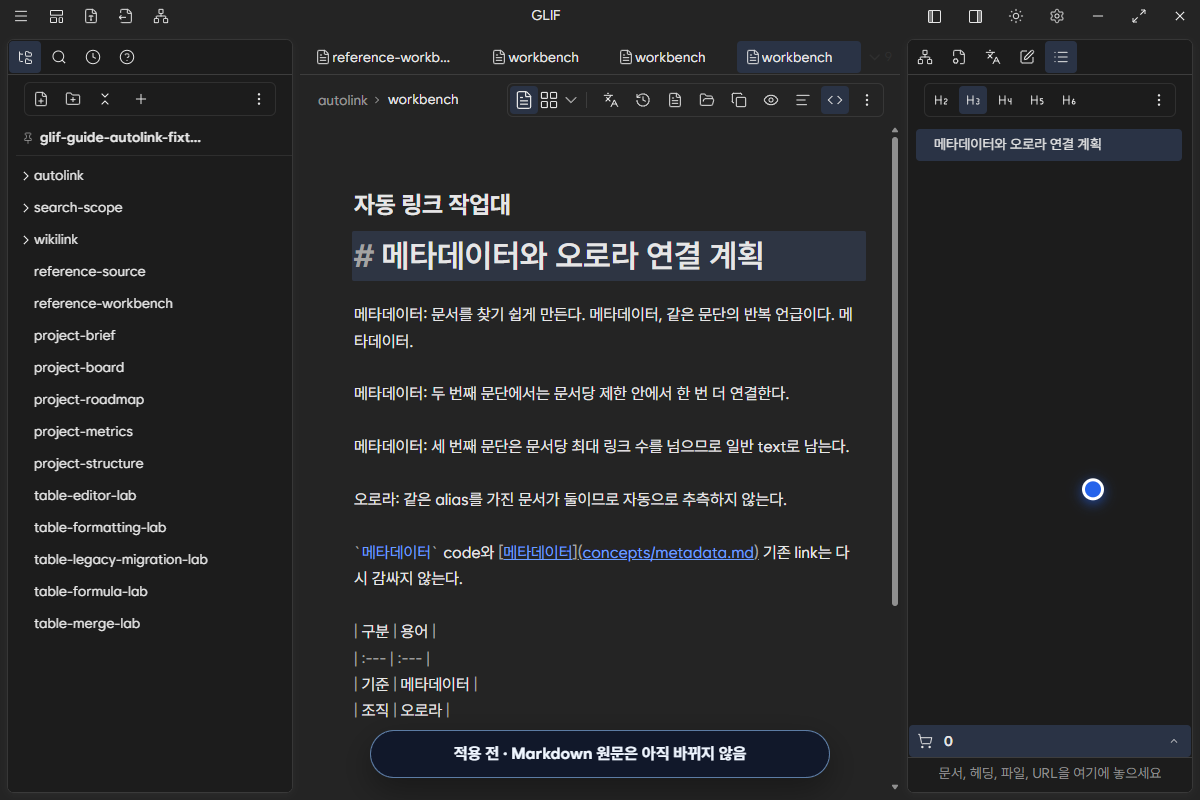Open version history in editor toolbar
Viewport: 1200px width, 800px height.
pos(643,100)
